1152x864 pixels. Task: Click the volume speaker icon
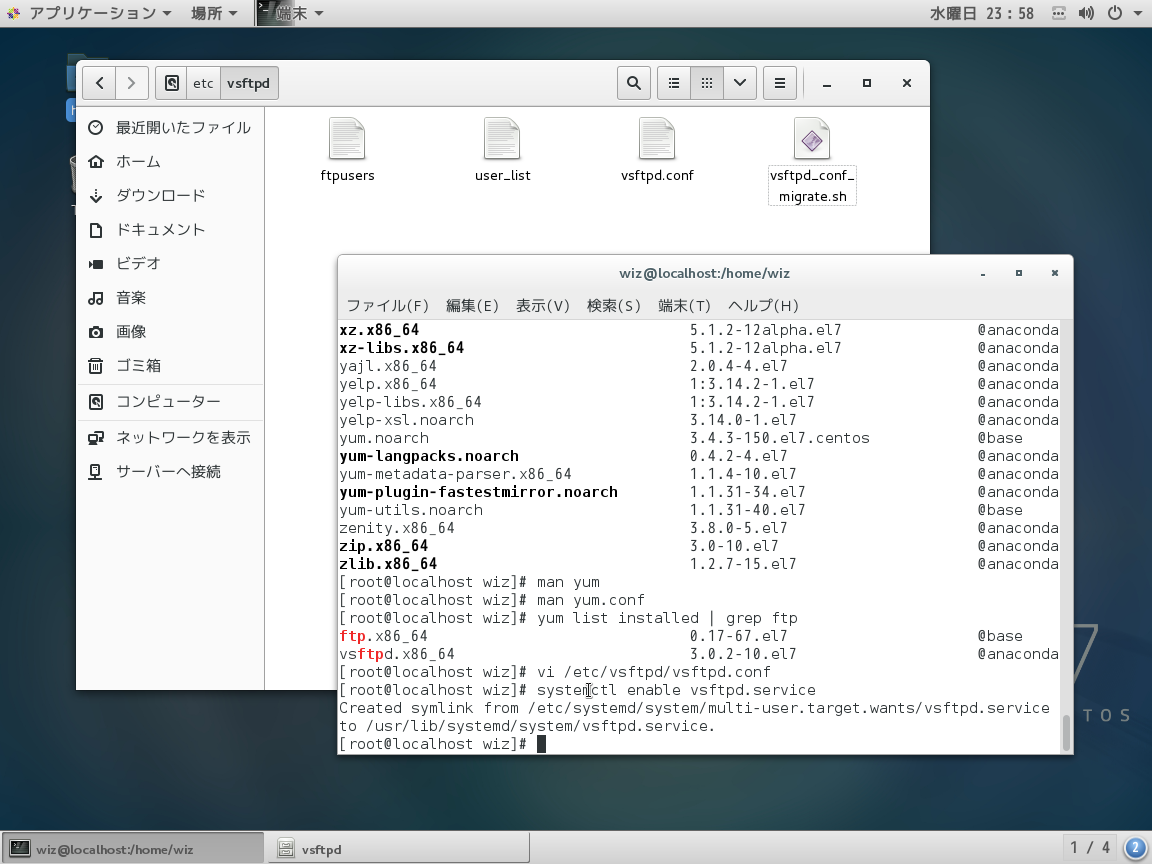[1086, 13]
